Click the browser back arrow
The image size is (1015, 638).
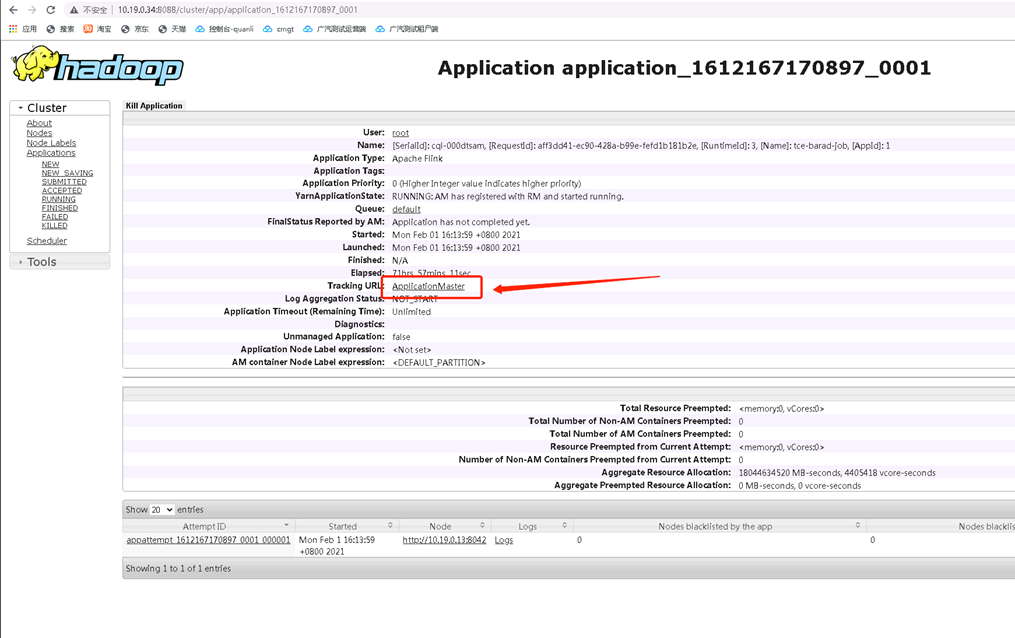tap(14, 10)
